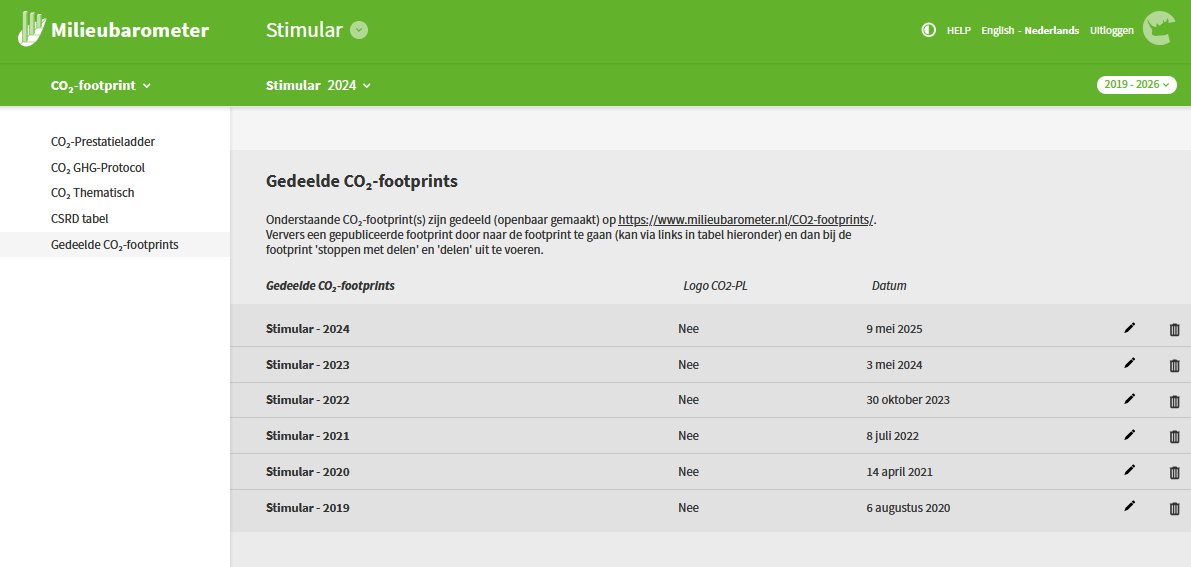The width and height of the screenshot is (1191, 567).
Task: Open the user profile avatar
Action: pos(1159,29)
